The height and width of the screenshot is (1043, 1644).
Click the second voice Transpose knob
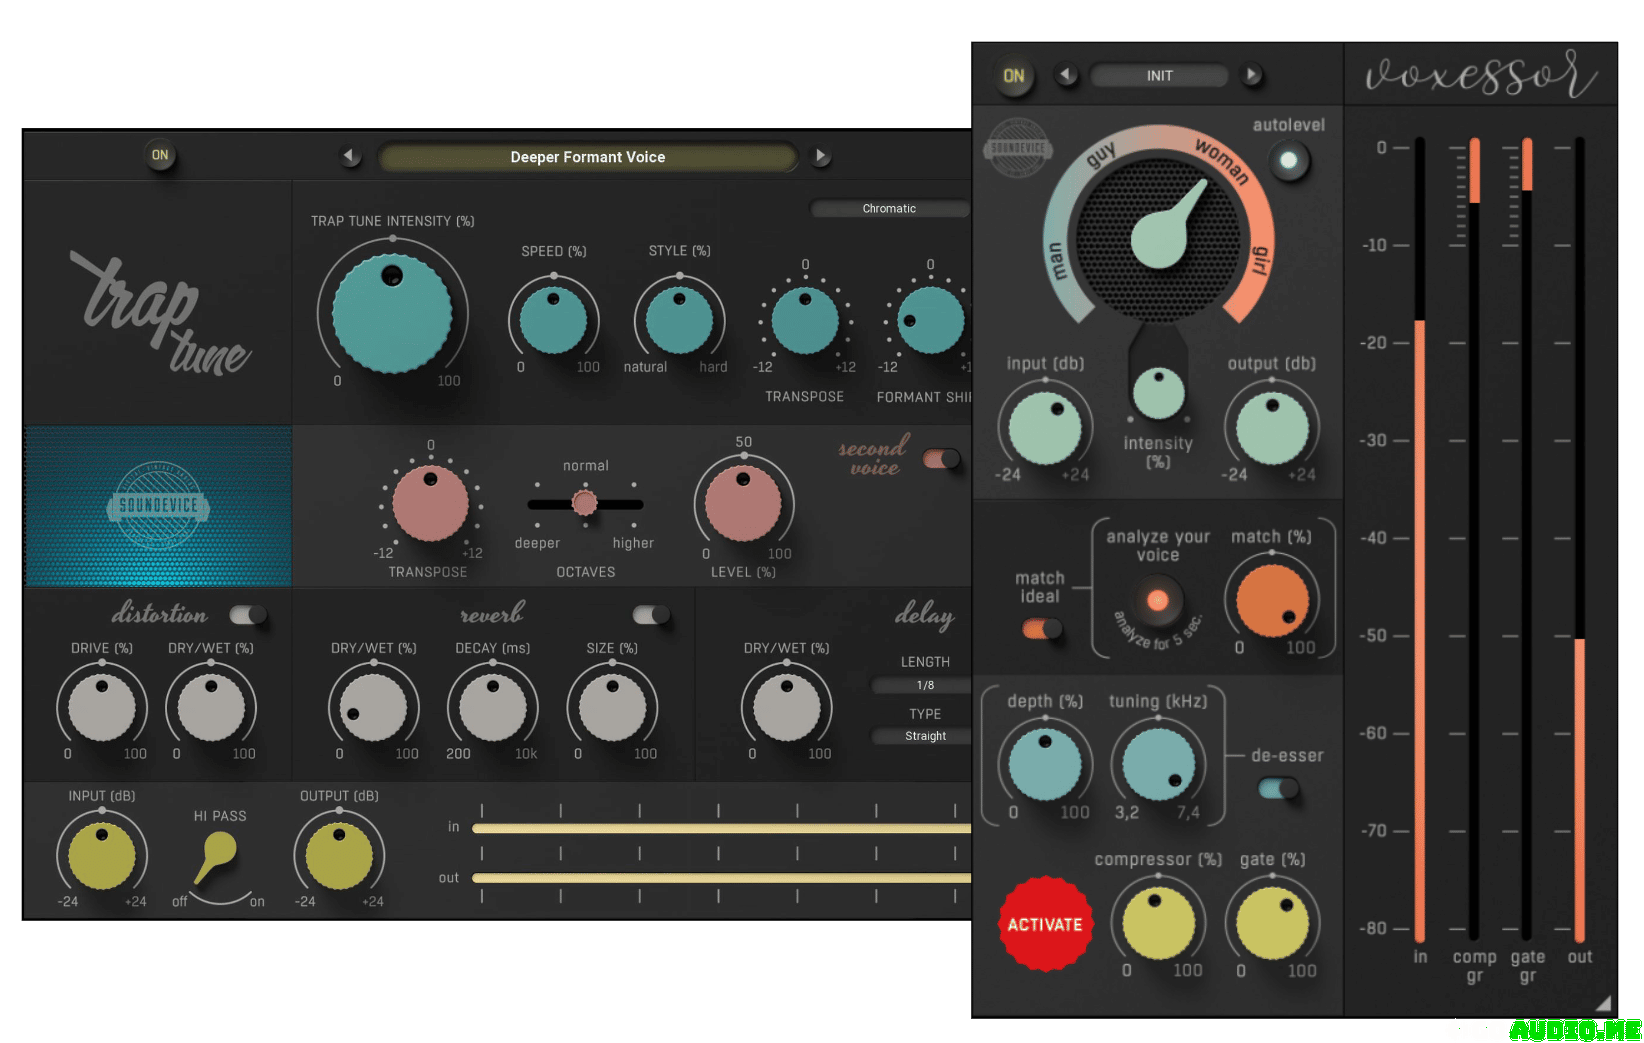pos(430,503)
